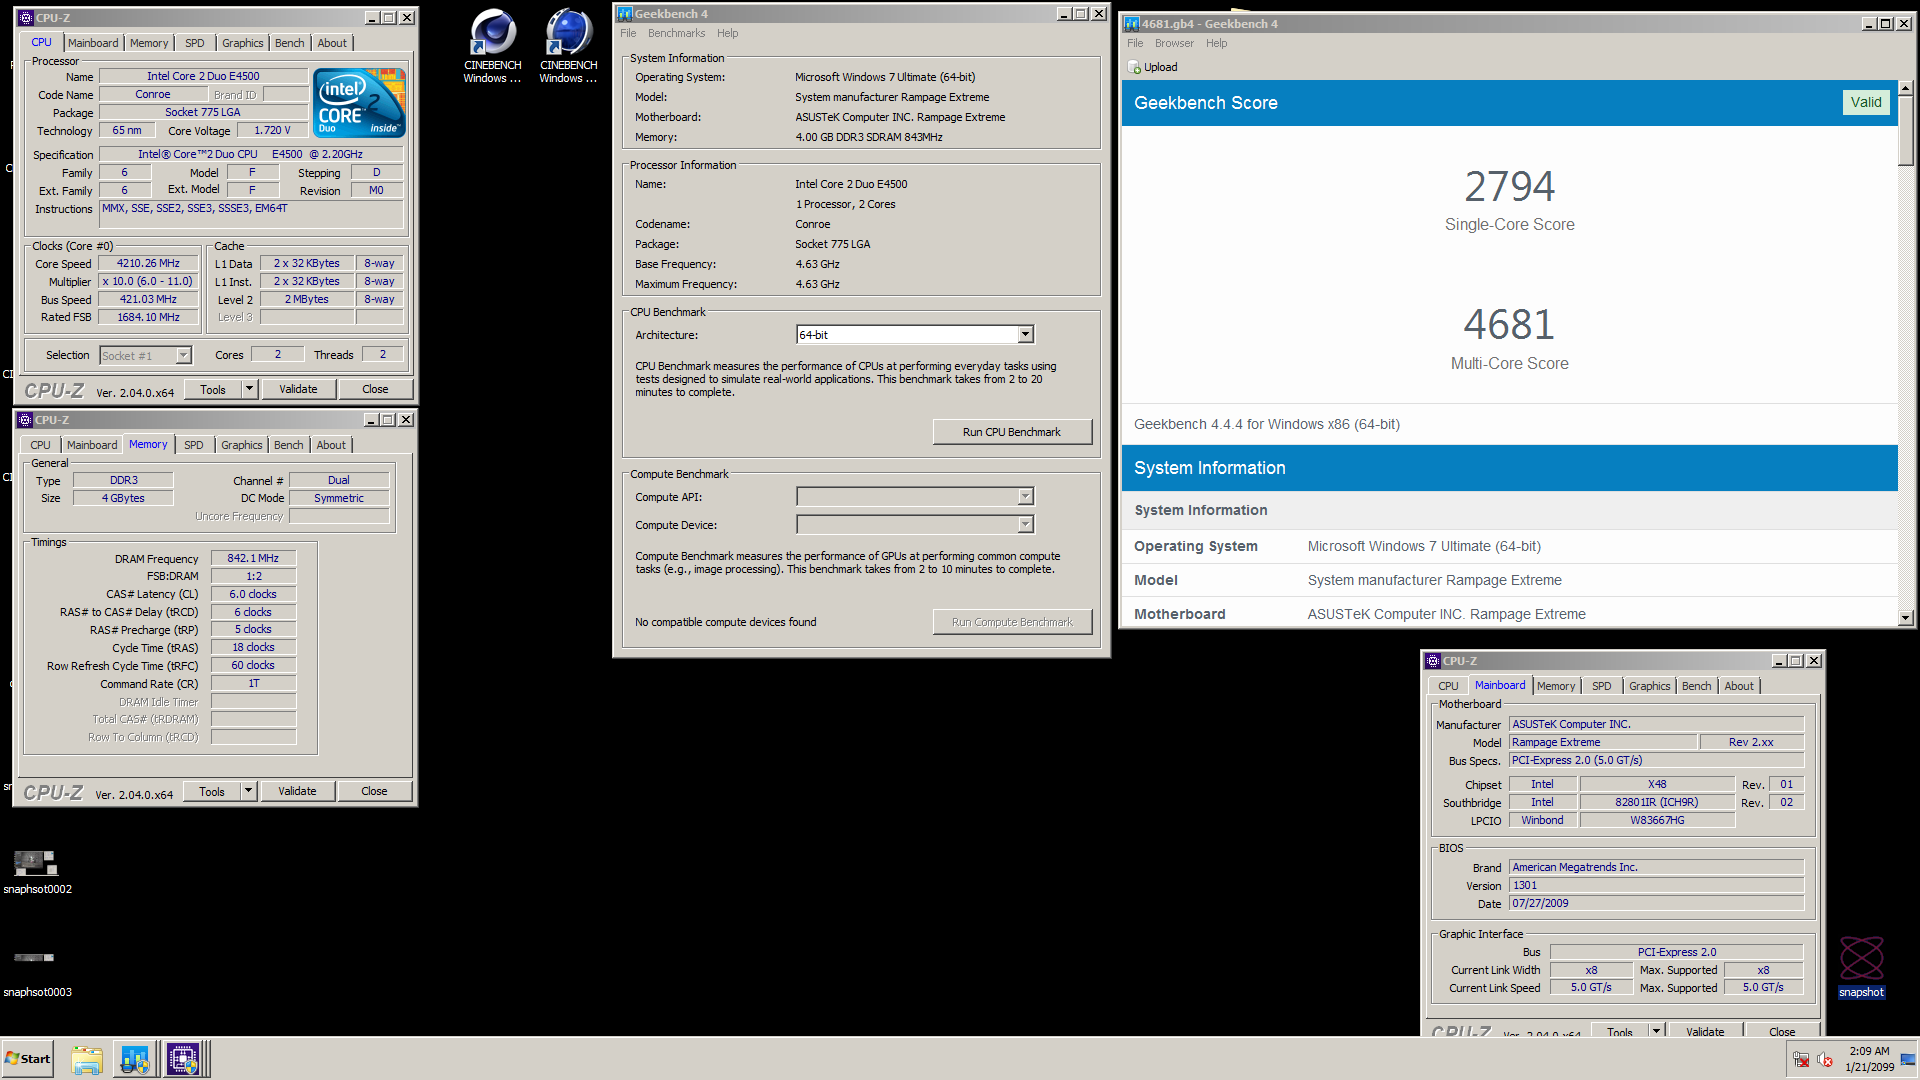The height and width of the screenshot is (1080, 1920).
Task: Click the CPU-Z Mainboard window title icon
Action: tap(1433, 661)
